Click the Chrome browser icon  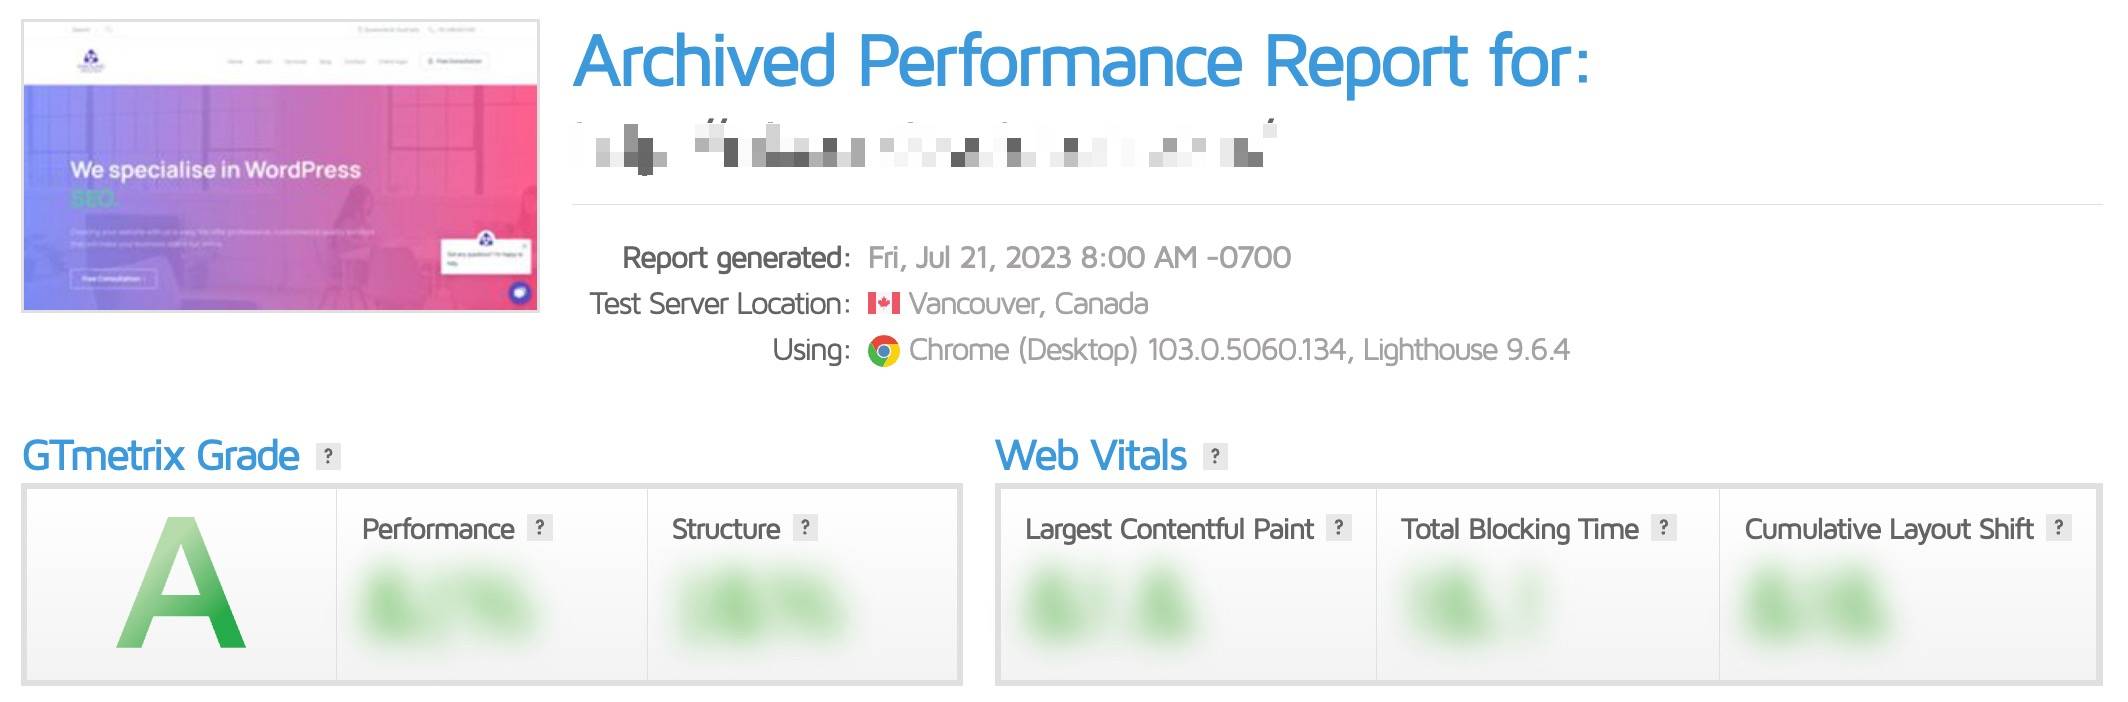pyautogui.click(x=884, y=351)
